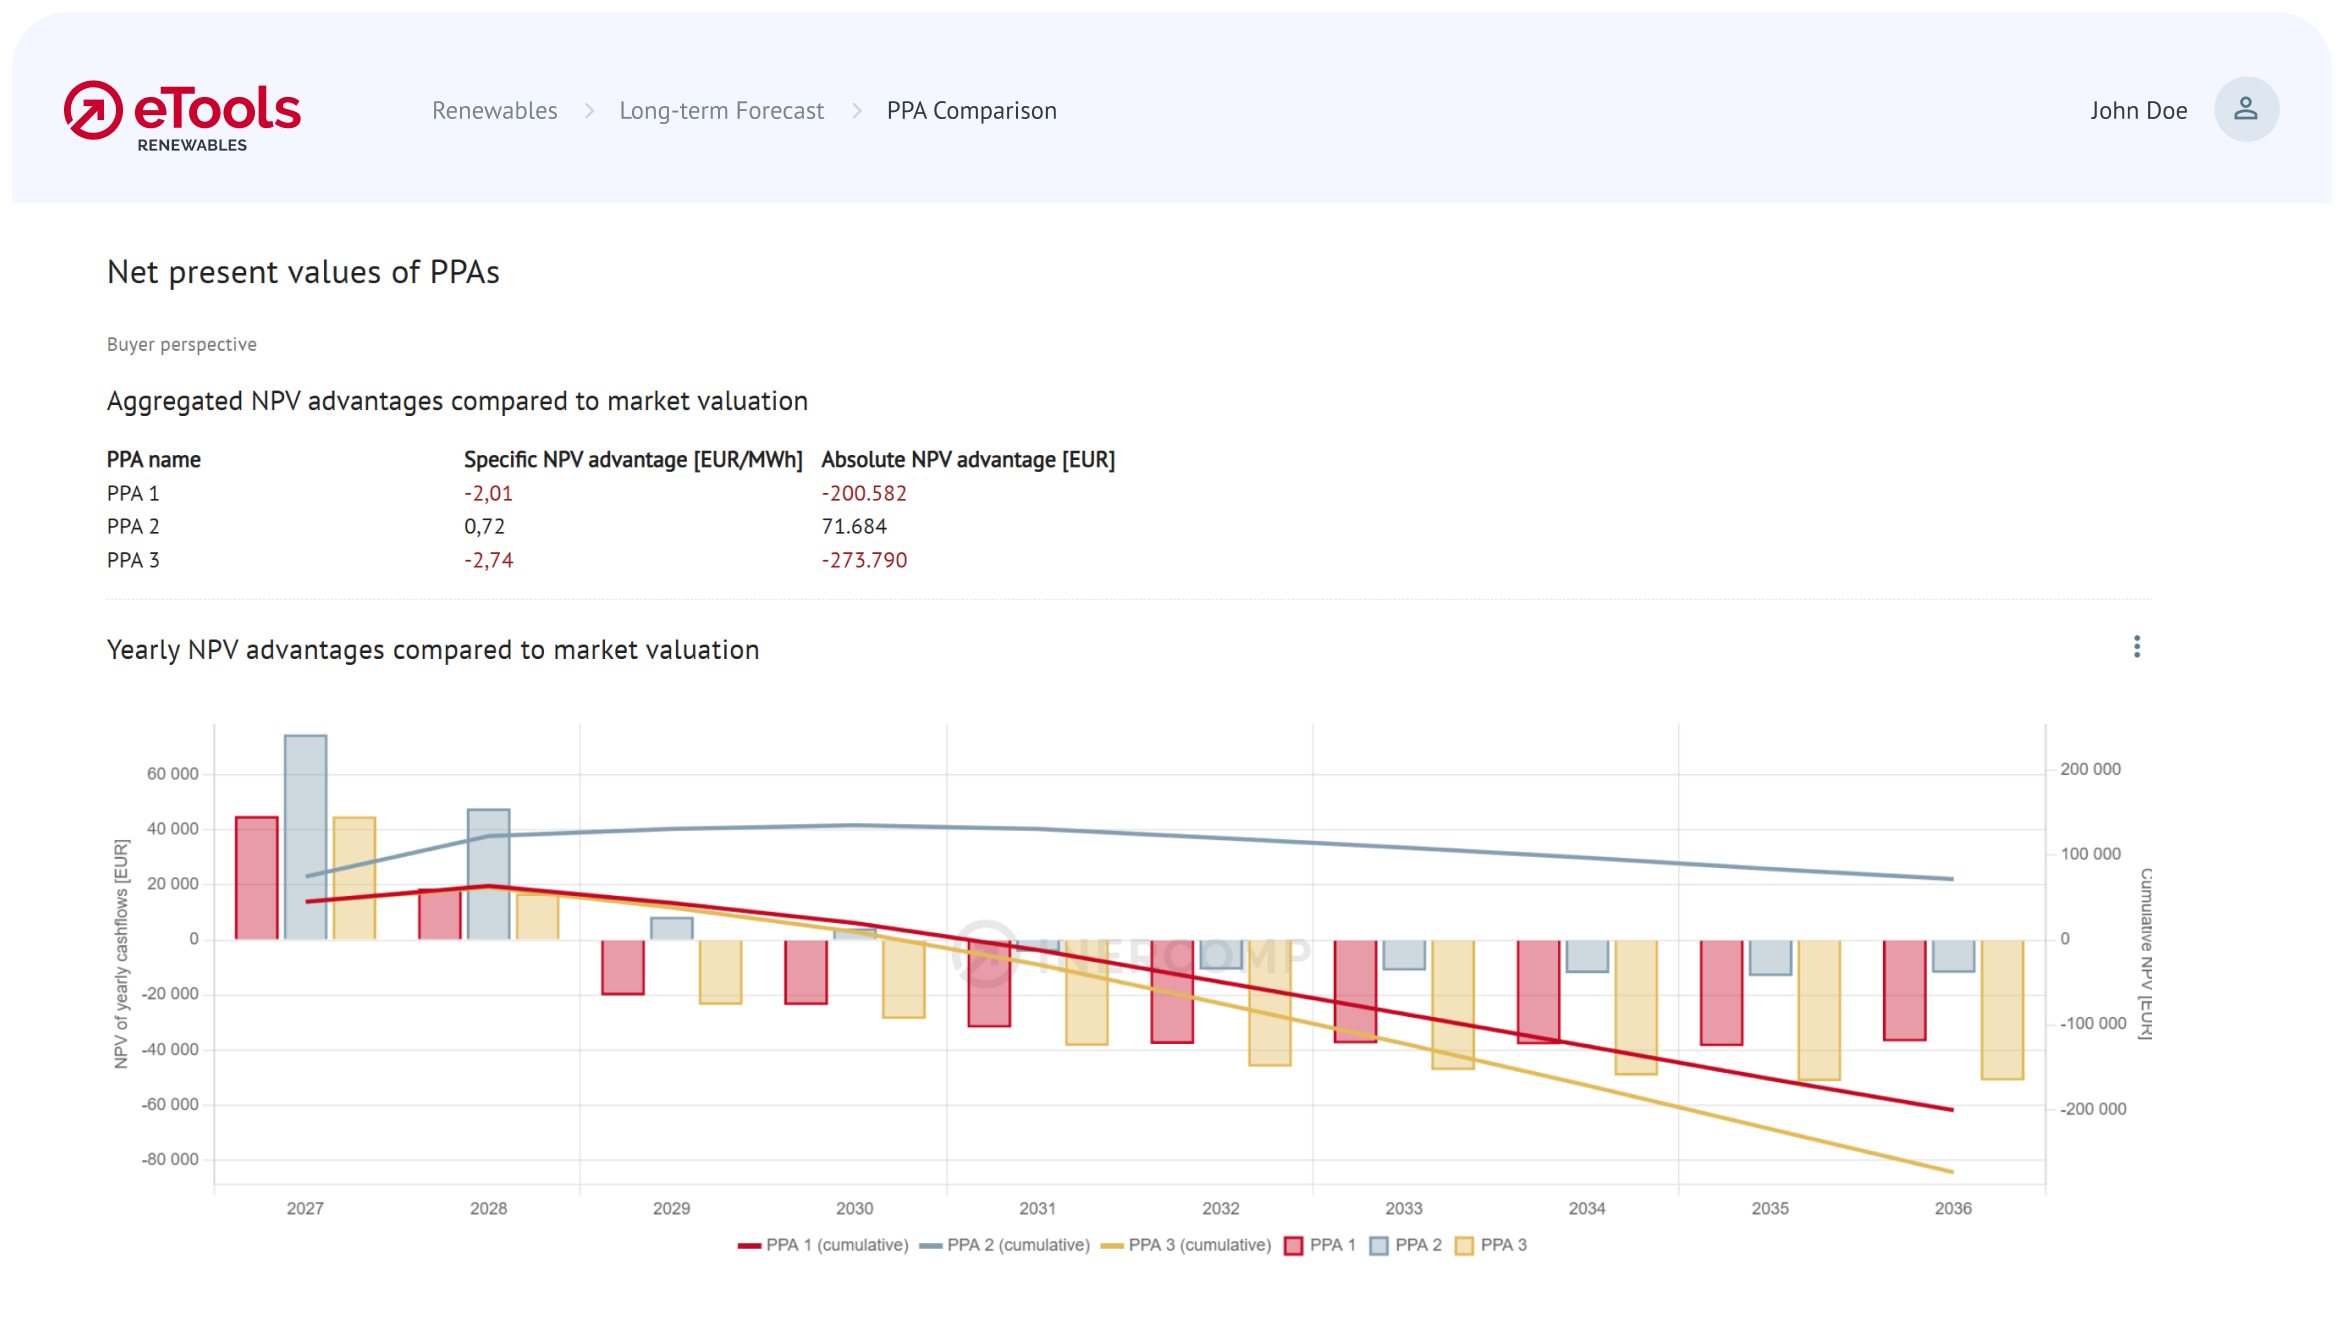Viewport: 2344px width, 1331px height.
Task: Click the chevron after Renewables breadcrumb
Action: point(589,110)
